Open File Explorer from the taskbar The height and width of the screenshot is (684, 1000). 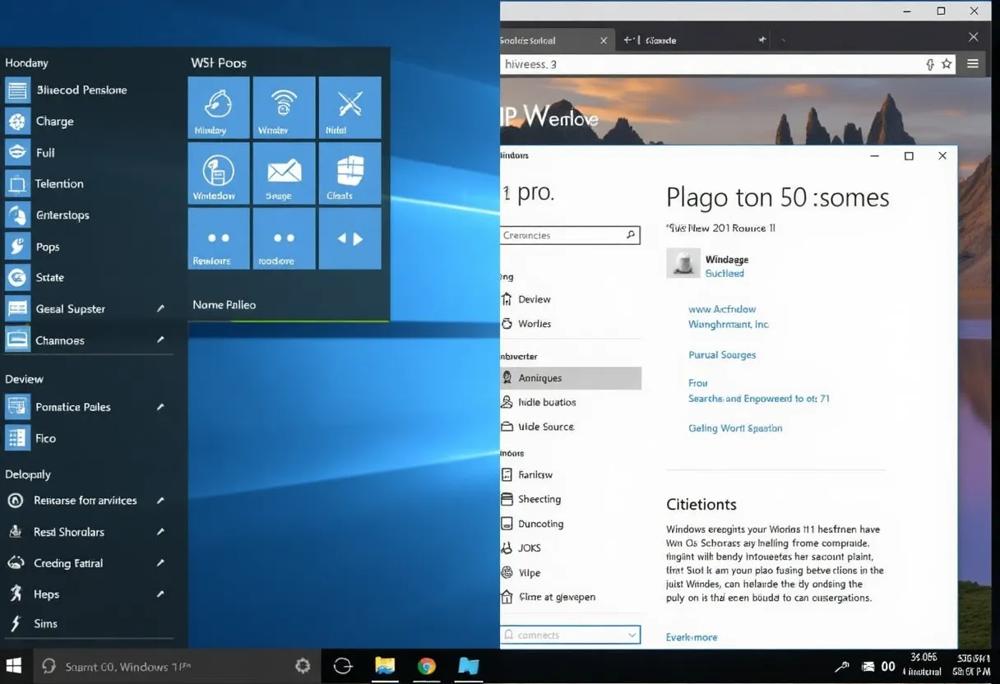pyautogui.click(x=385, y=666)
